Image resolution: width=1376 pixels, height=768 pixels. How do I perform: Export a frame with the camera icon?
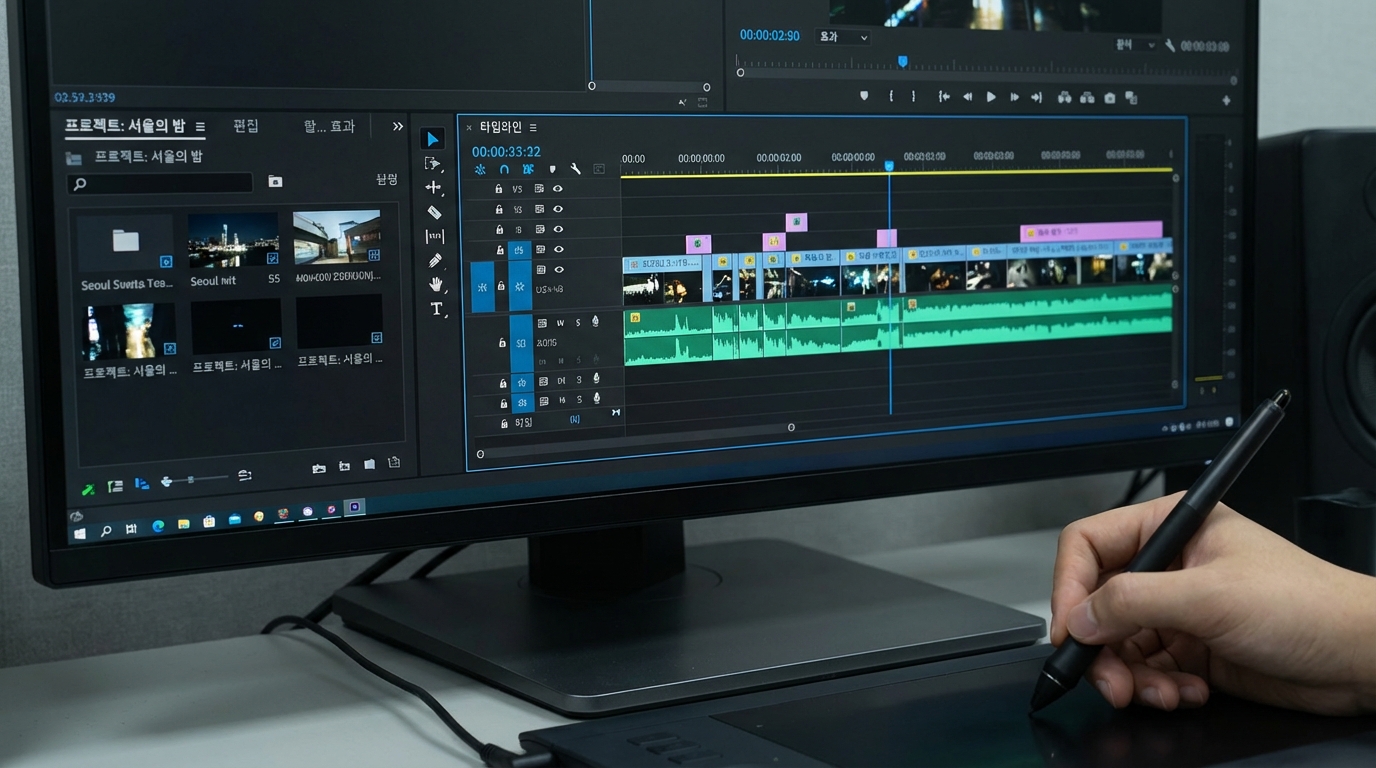(x=1110, y=98)
